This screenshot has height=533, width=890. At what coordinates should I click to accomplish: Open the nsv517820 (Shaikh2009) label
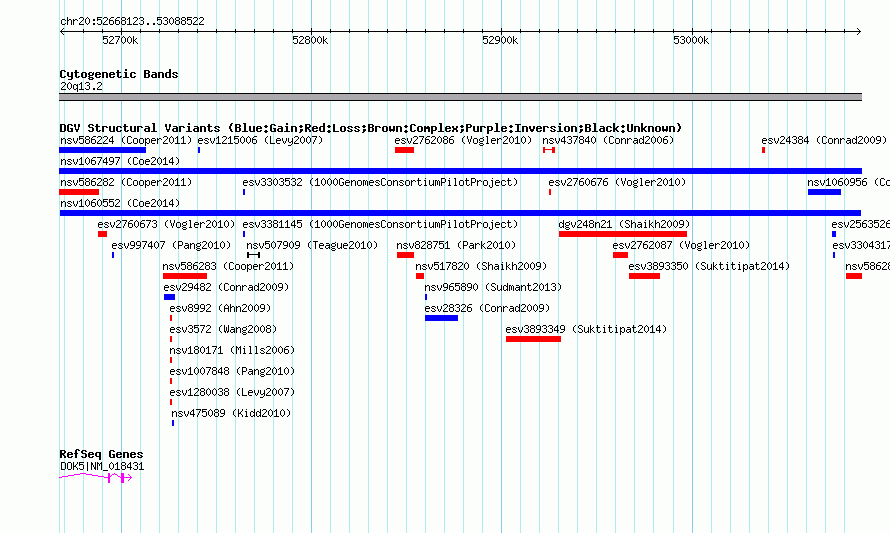(x=481, y=266)
